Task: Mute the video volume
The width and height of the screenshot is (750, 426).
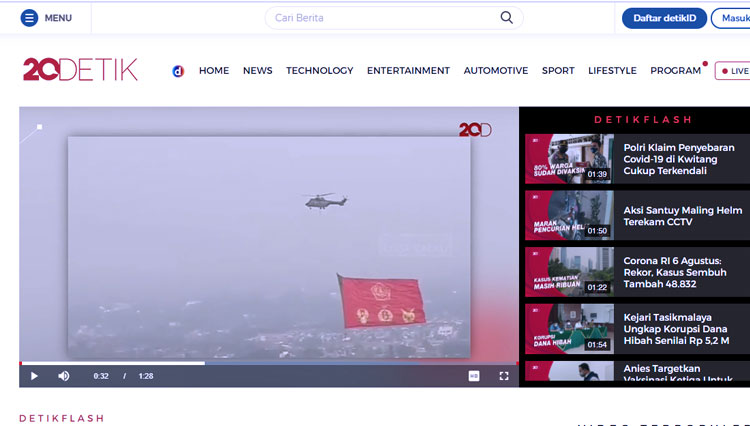Action: point(64,376)
